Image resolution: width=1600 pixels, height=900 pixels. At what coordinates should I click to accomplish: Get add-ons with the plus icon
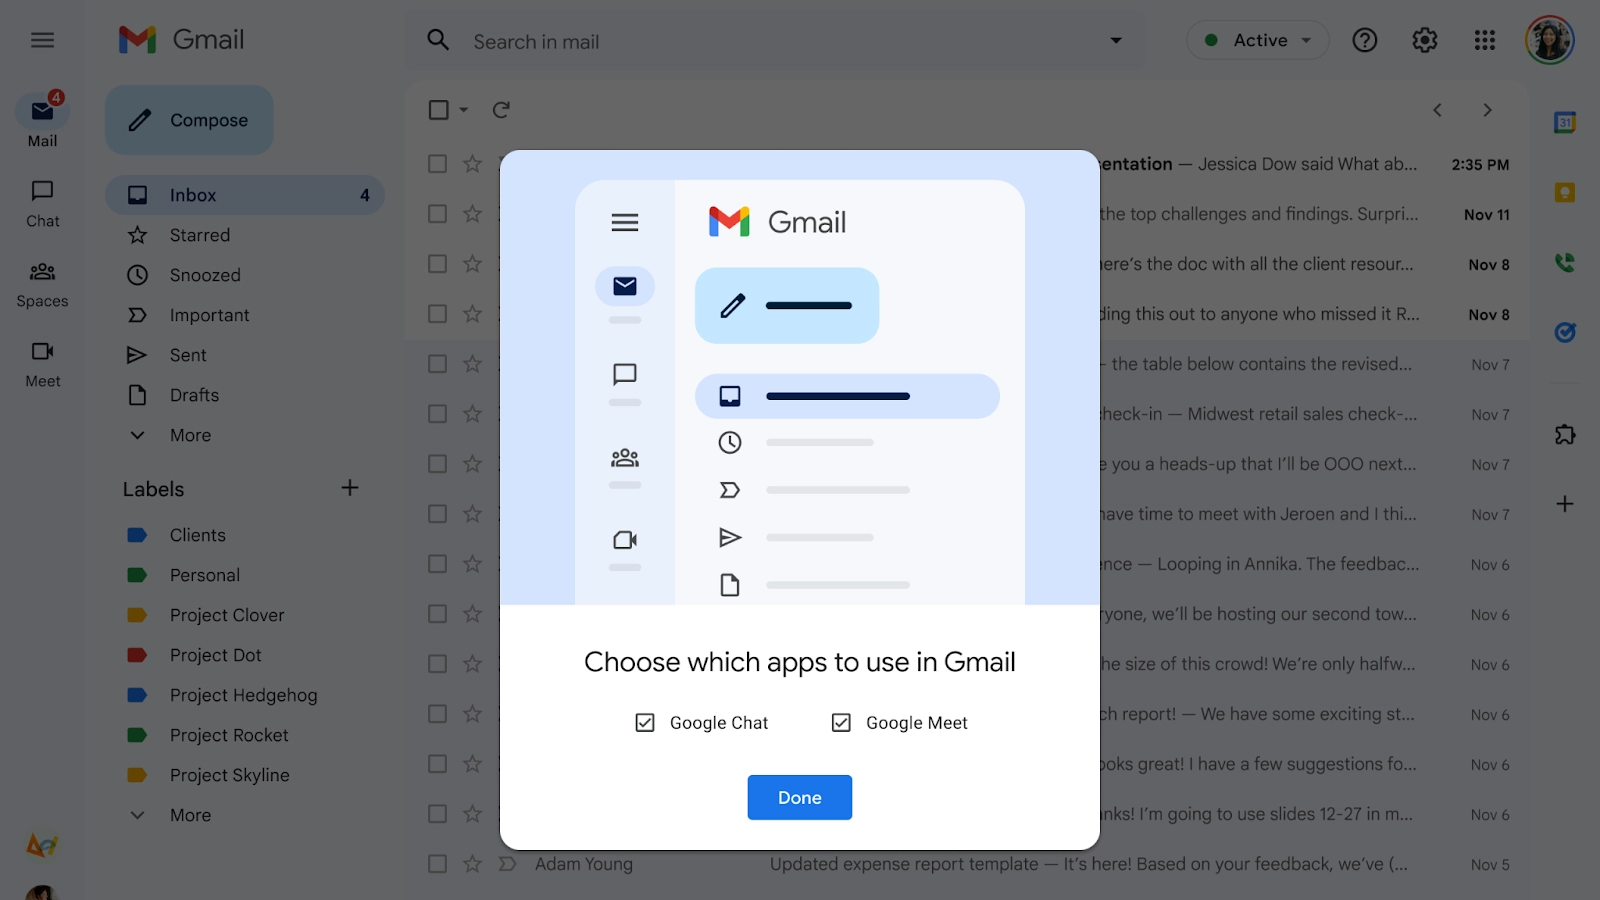[1565, 504]
